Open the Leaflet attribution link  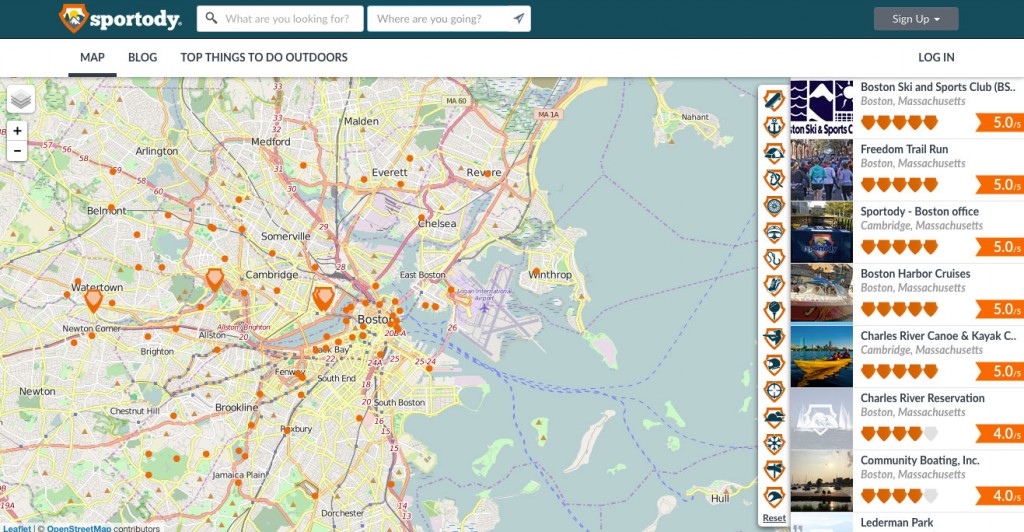pos(17,528)
